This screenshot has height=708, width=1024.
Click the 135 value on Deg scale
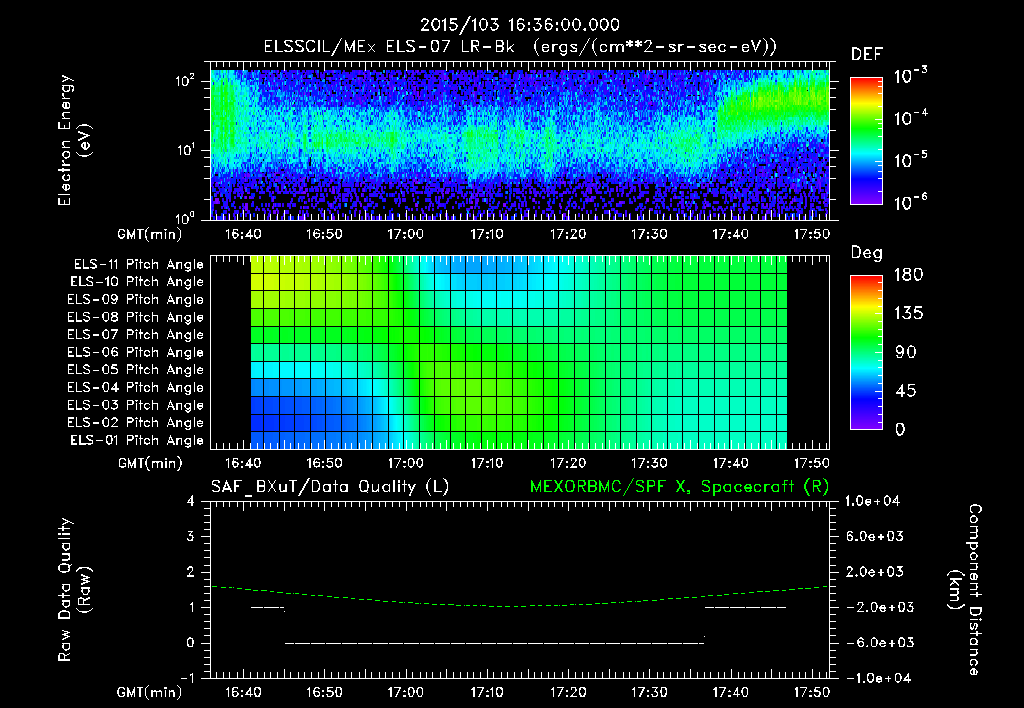[908, 314]
